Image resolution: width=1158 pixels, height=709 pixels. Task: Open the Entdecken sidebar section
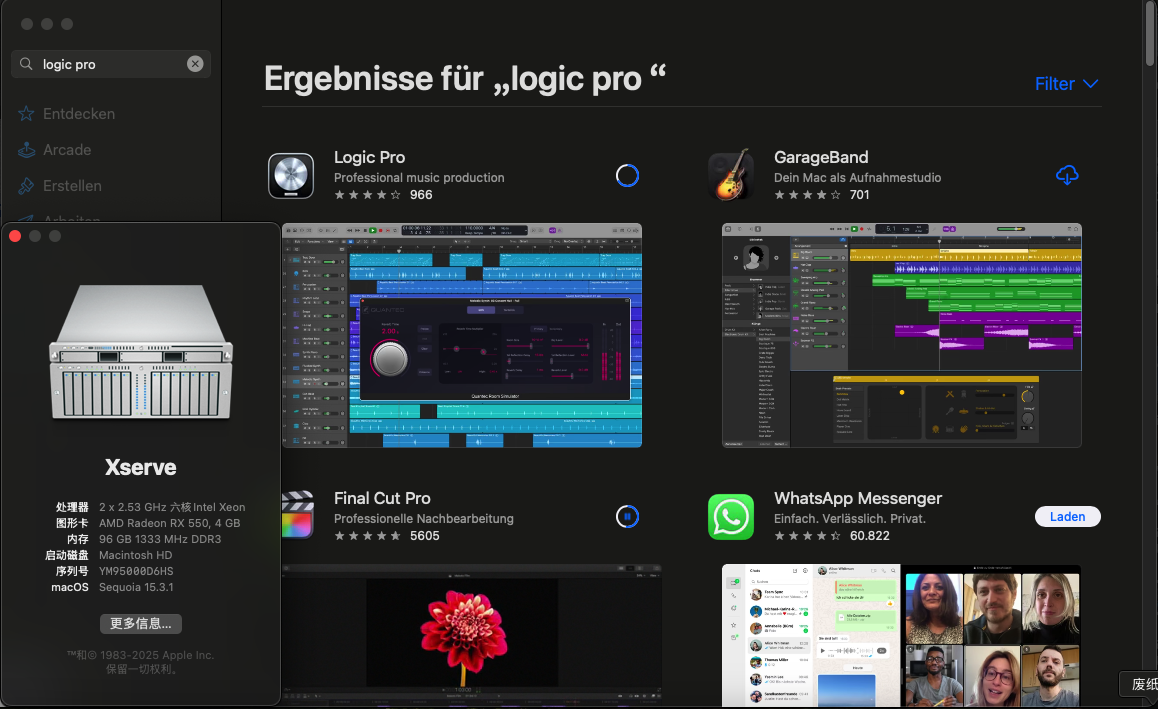click(x=79, y=114)
